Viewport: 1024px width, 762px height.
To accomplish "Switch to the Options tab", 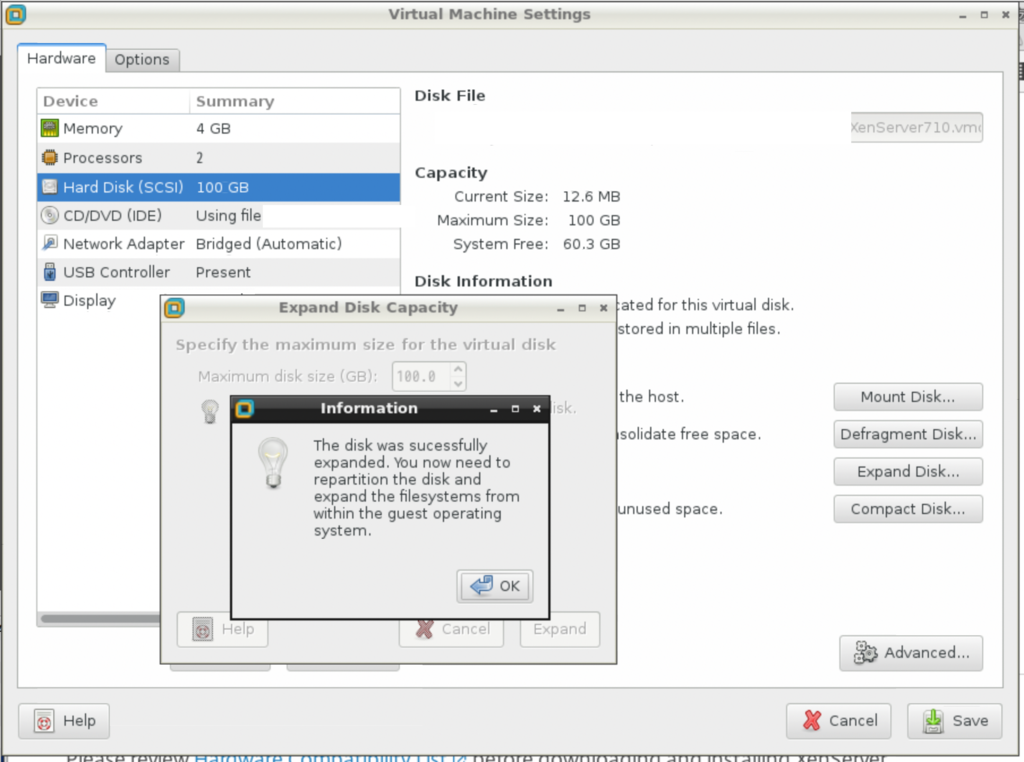I will pyautogui.click(x=142, y=59).
